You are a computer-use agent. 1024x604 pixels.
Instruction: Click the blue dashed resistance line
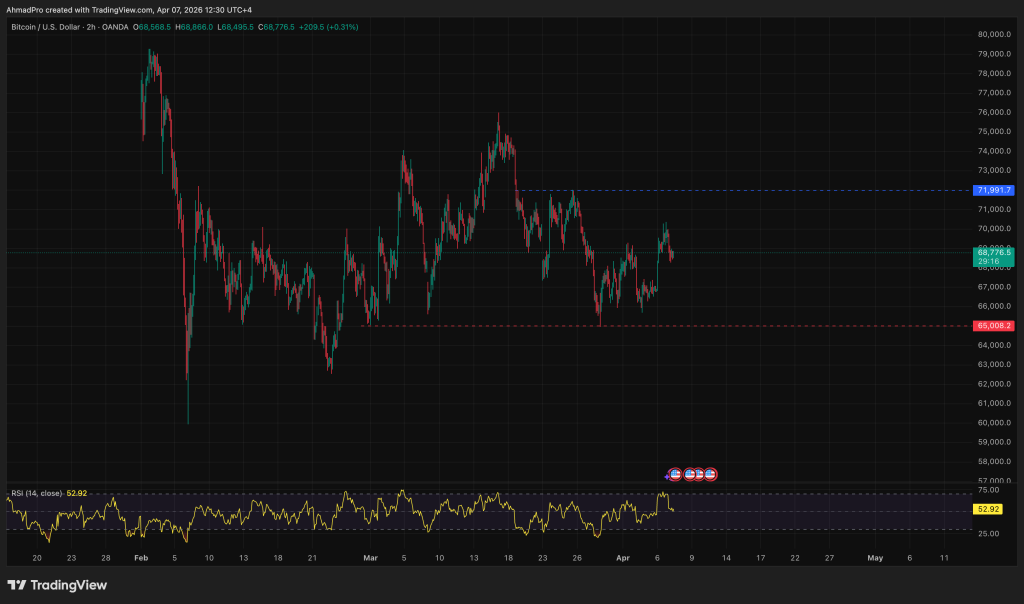coord(750,190)
